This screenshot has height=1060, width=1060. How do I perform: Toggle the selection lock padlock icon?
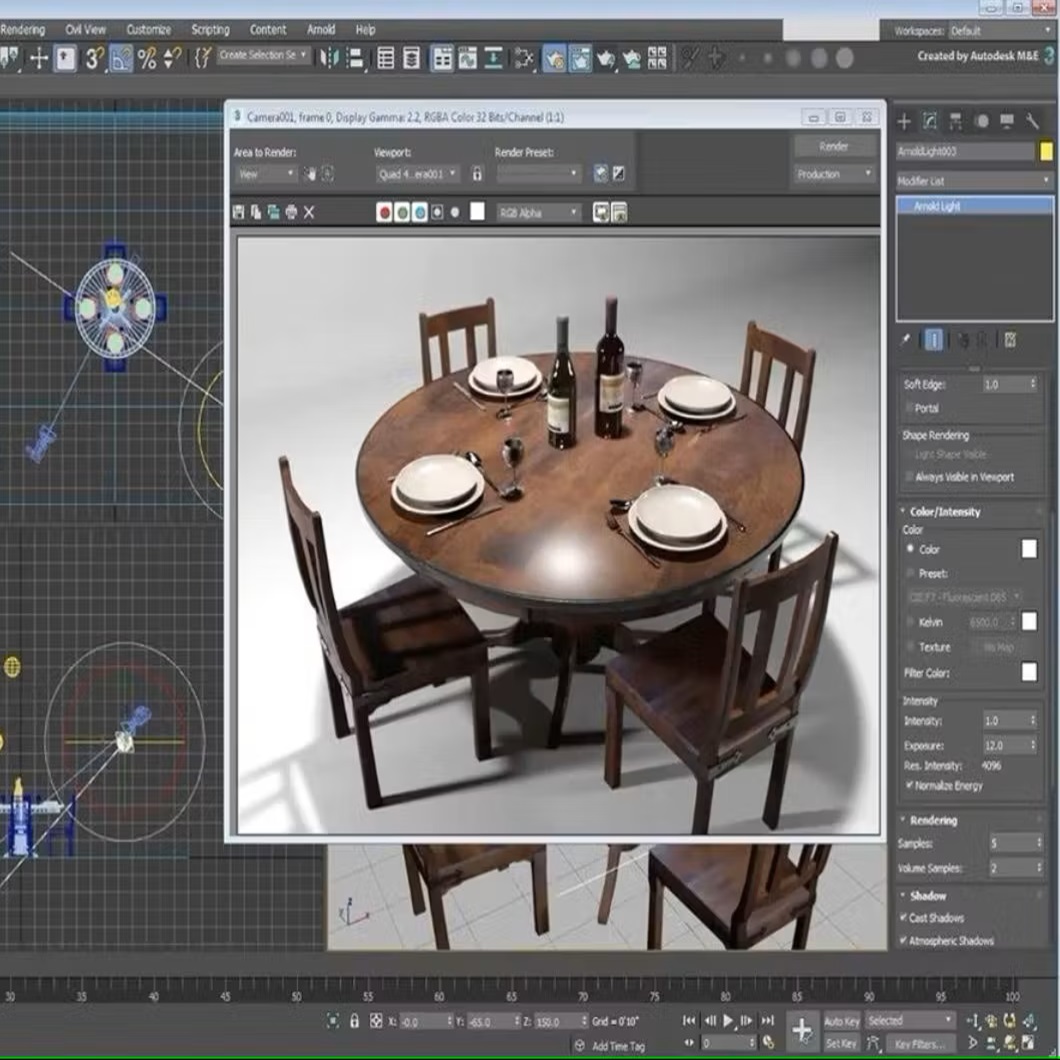(x=354, y=1021)
